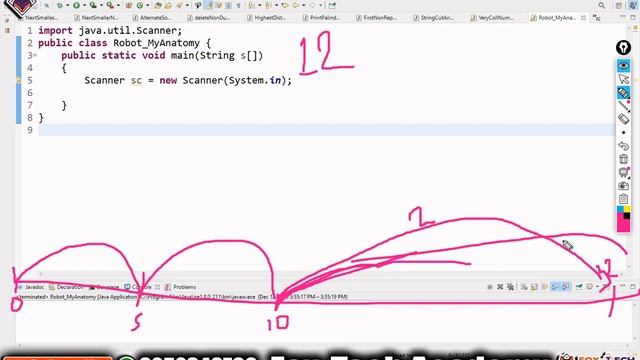The width and height of the screenshot is (640, 360).
Task: Click the New Java Package icon
Action: 129,5
